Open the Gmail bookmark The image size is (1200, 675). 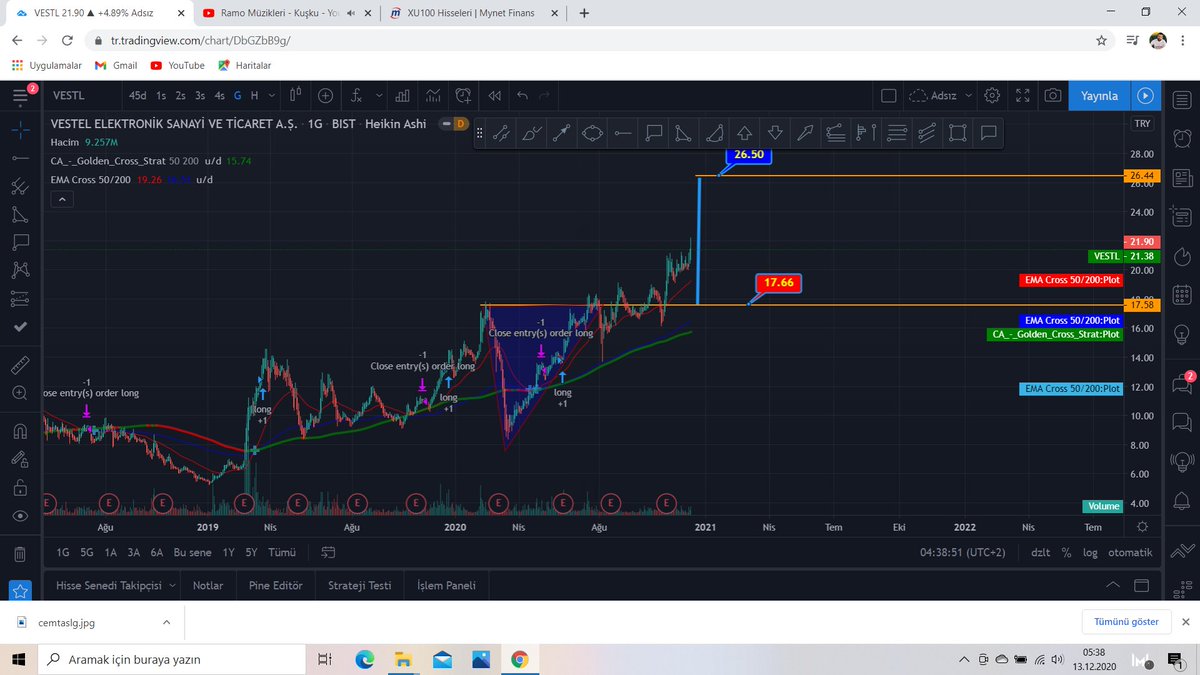pos(116,65)
